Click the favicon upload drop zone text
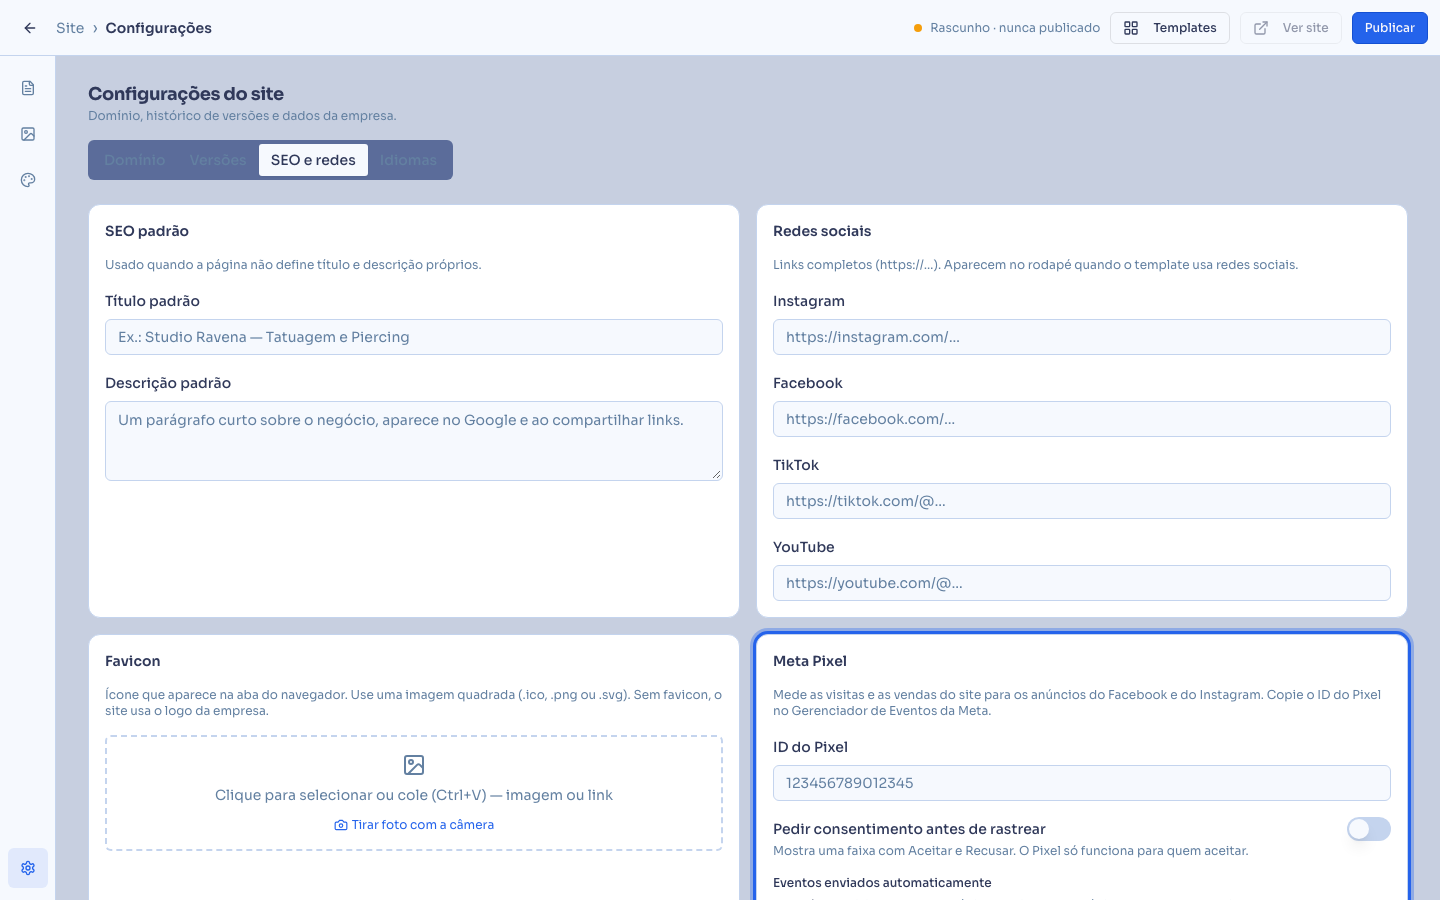 pos(414,795)
